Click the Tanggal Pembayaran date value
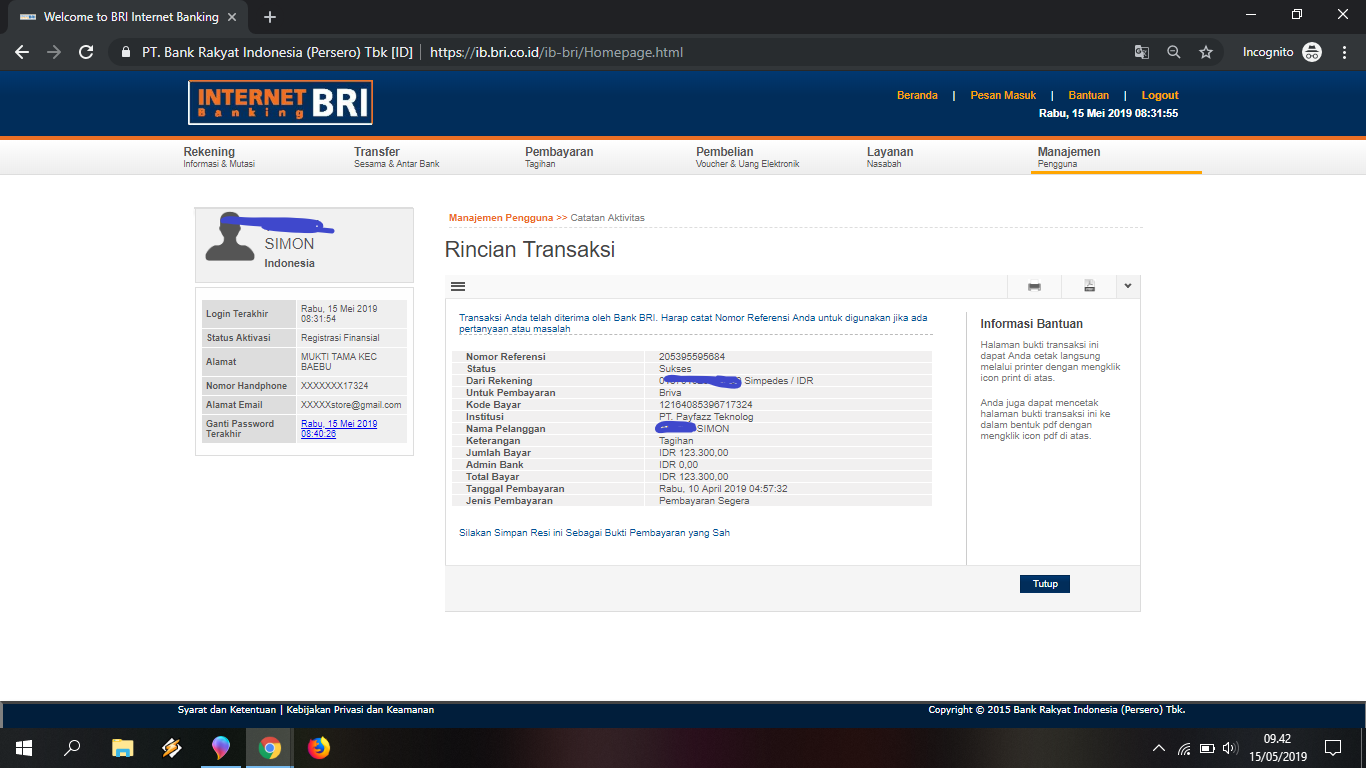Image resolution: width=1366 pixels, height=768 pixels. pos(723,489)
